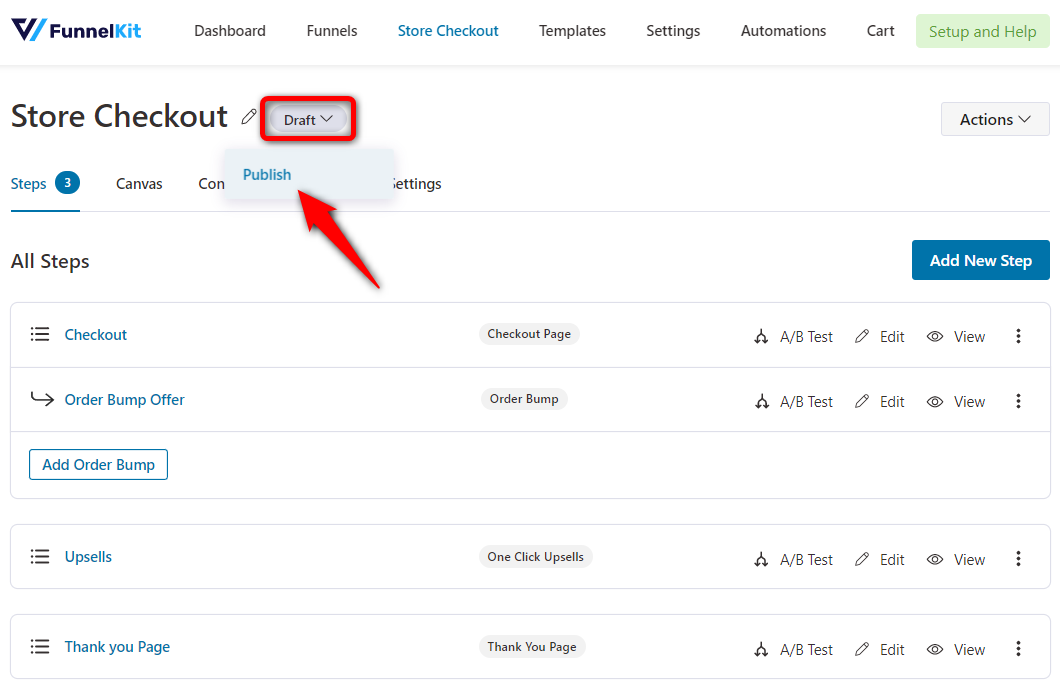This screenshot has height=687, width=1060.
Task: Click the Steps count badge showing 3
Action: pos(68,183)
